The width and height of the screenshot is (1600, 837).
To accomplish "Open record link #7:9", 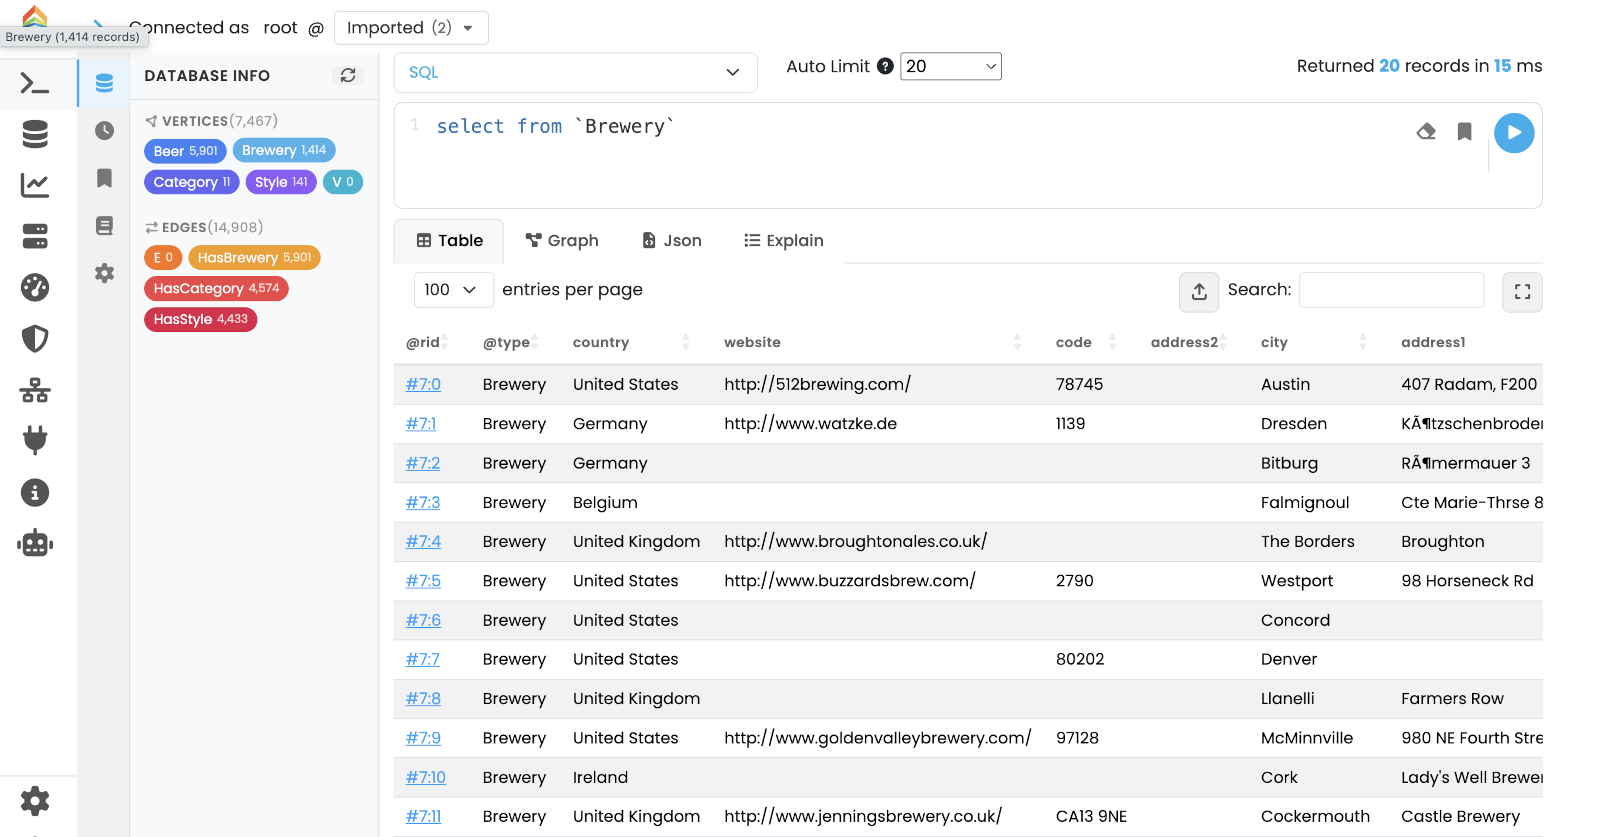I will click(423, 738).
